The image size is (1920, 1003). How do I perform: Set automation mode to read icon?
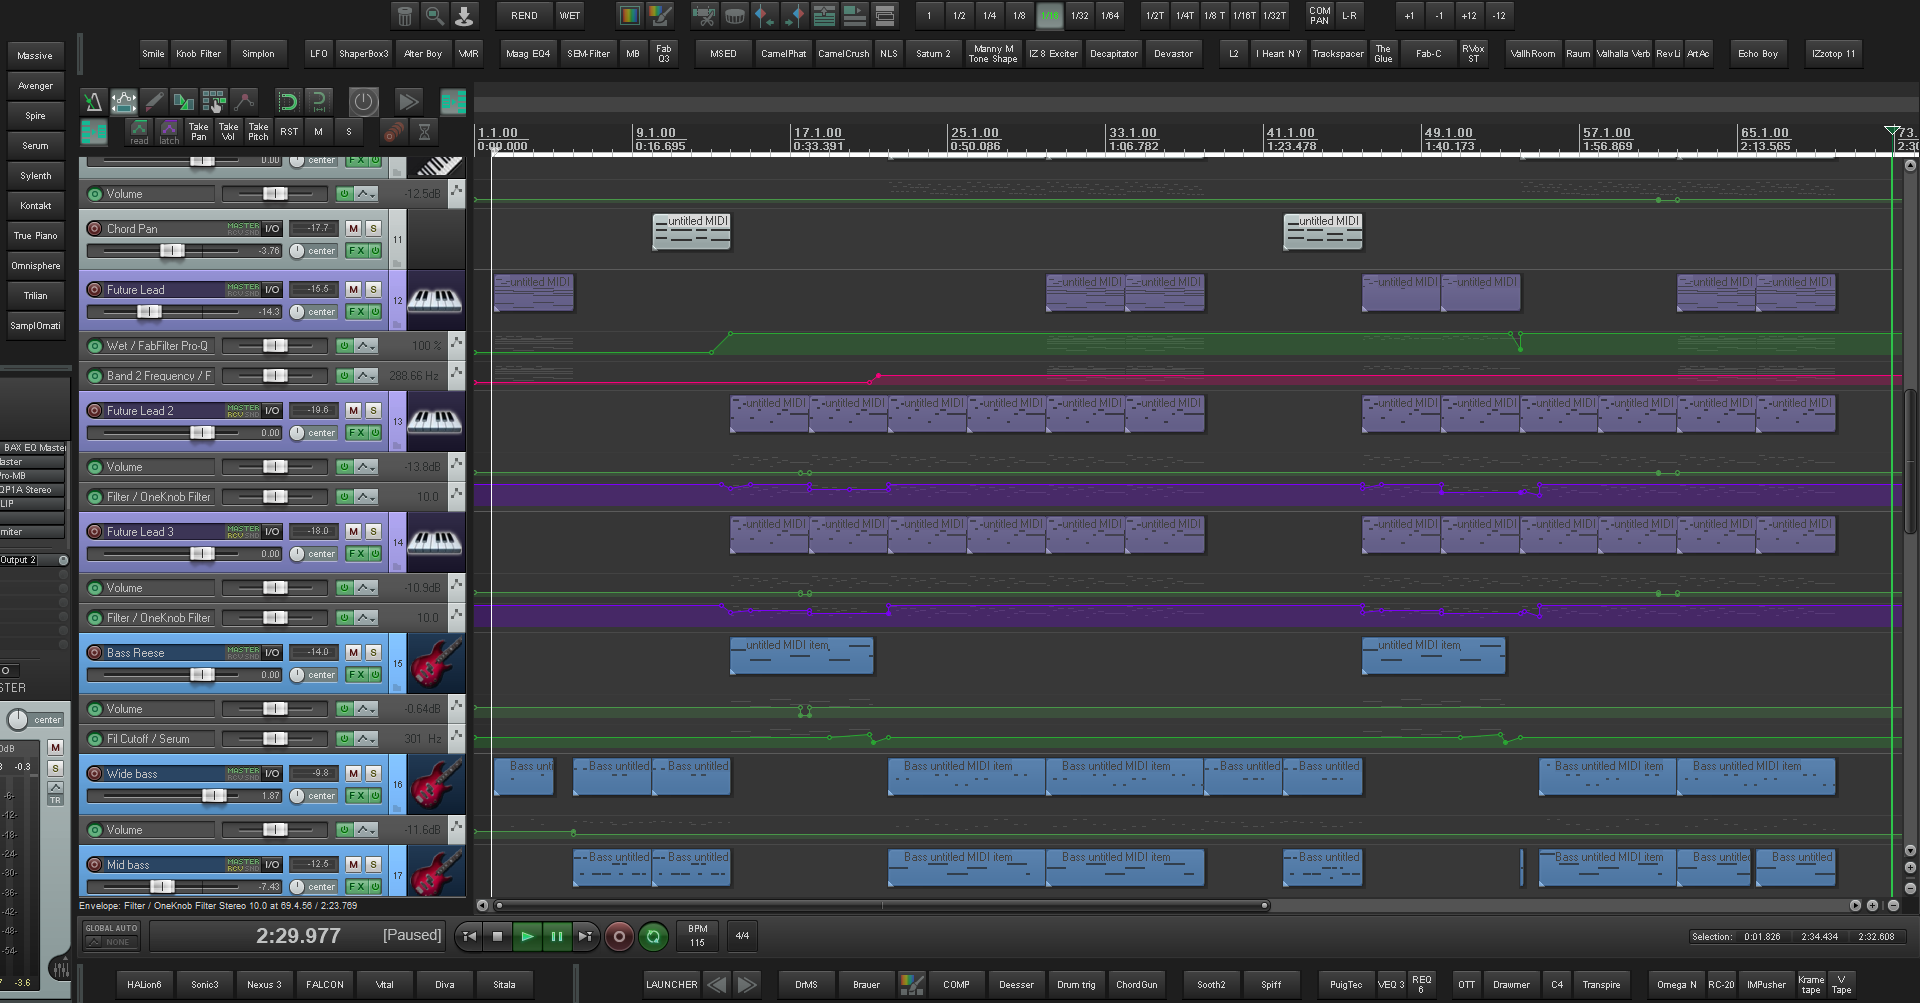[x=139, y=131]
